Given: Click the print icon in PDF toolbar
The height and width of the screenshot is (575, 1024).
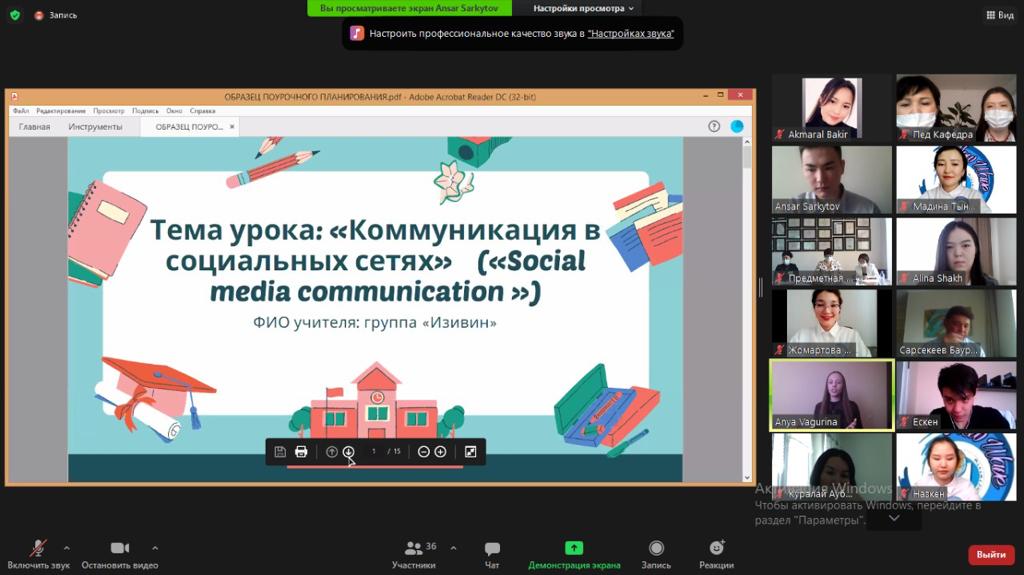Looking at the screenshot, I should [x=301, y=452].
